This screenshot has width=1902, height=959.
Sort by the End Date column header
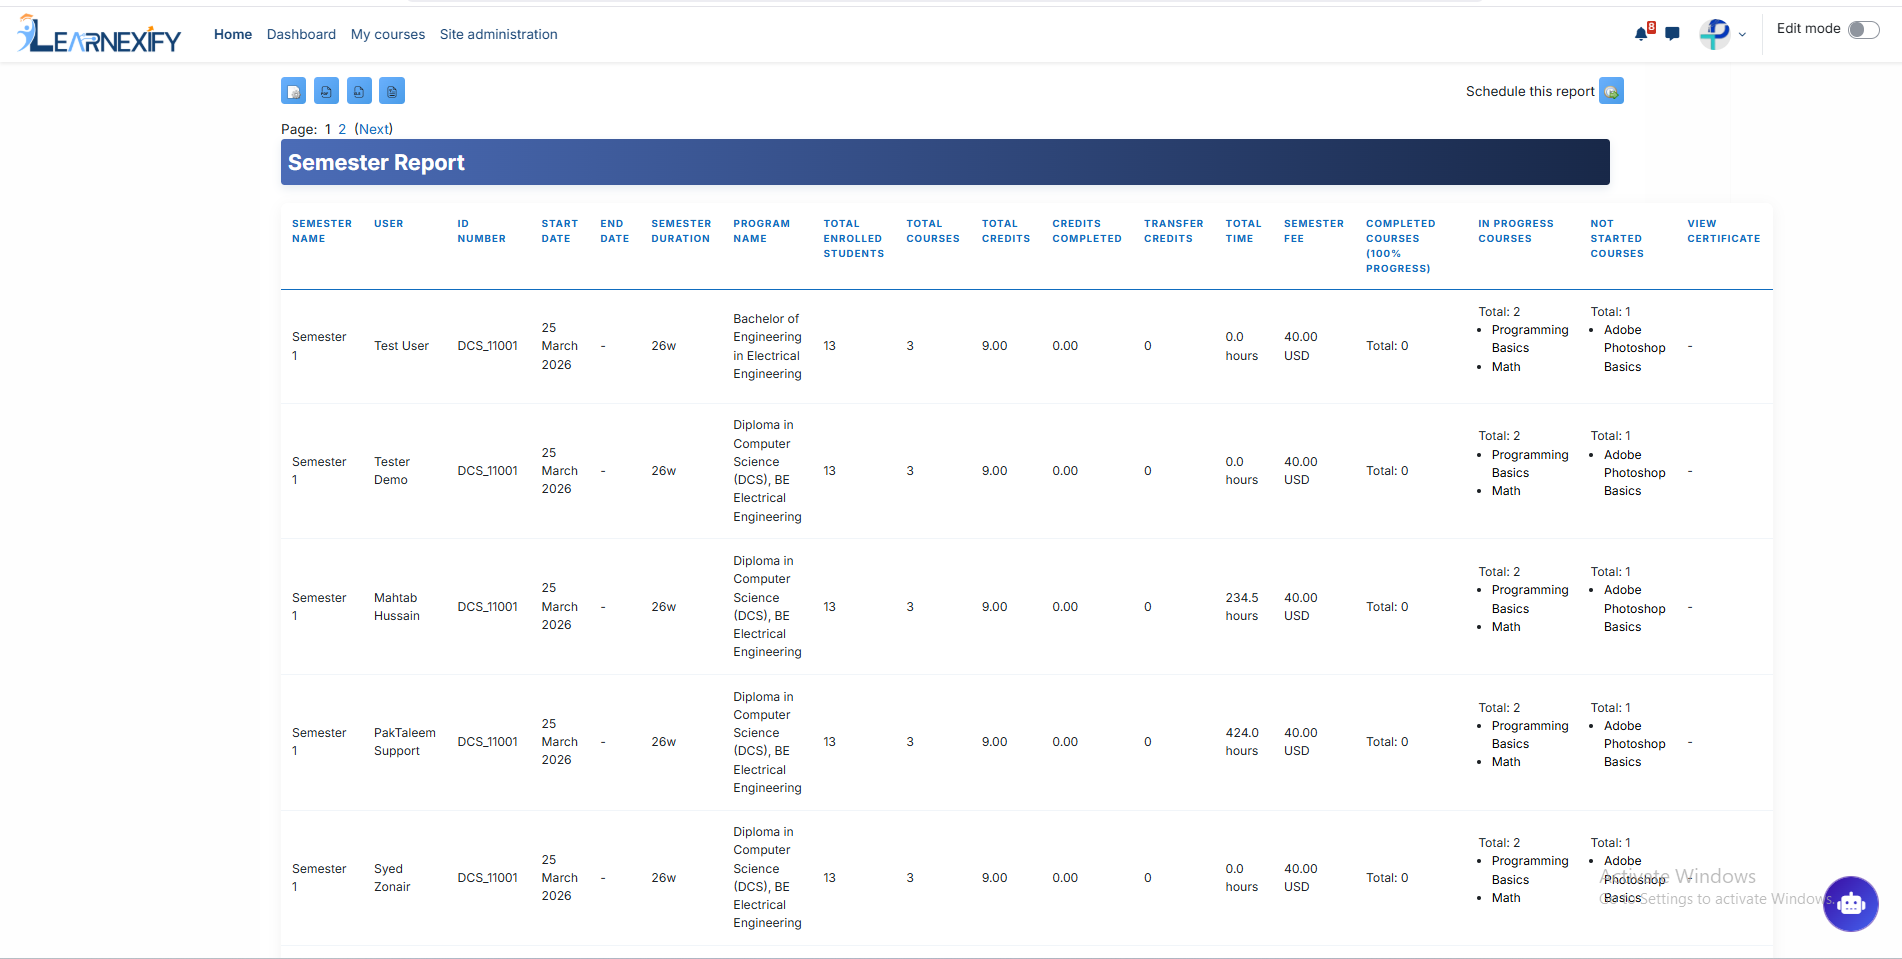click(x=614, y=231)
